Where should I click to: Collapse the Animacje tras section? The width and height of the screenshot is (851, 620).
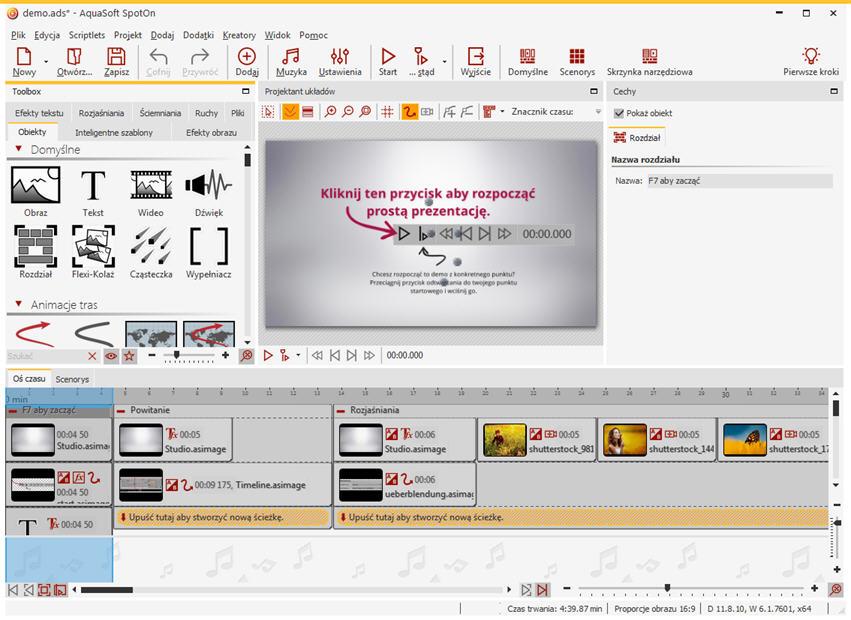pos(18,304)
